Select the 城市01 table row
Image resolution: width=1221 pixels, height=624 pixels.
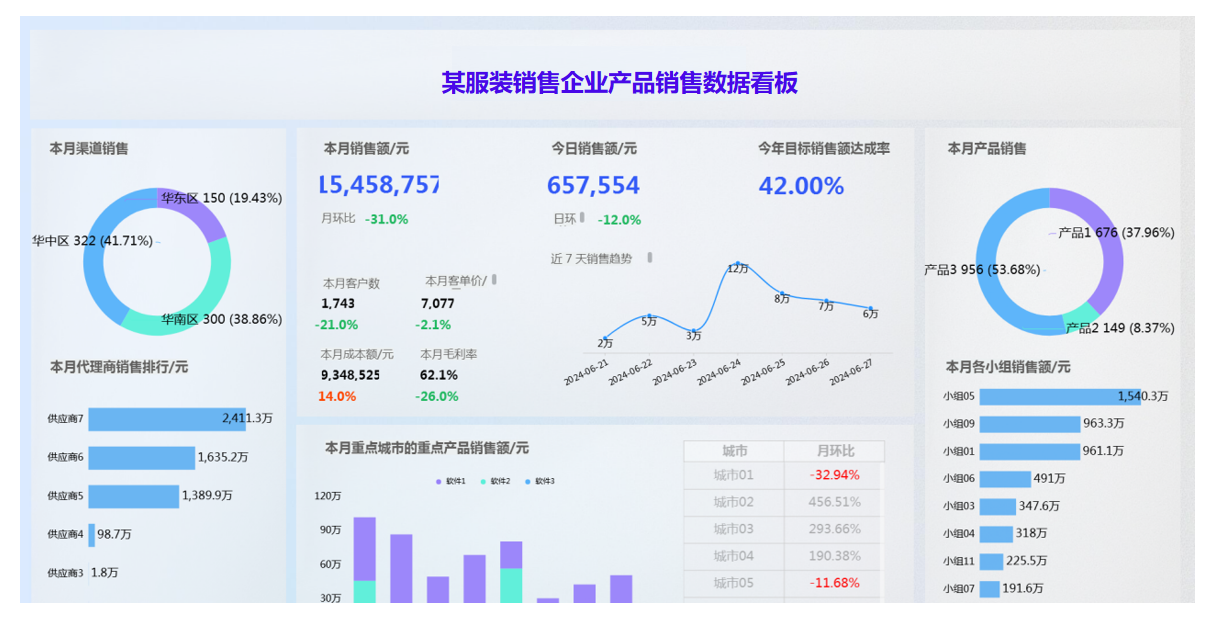(x=734, y=475)
